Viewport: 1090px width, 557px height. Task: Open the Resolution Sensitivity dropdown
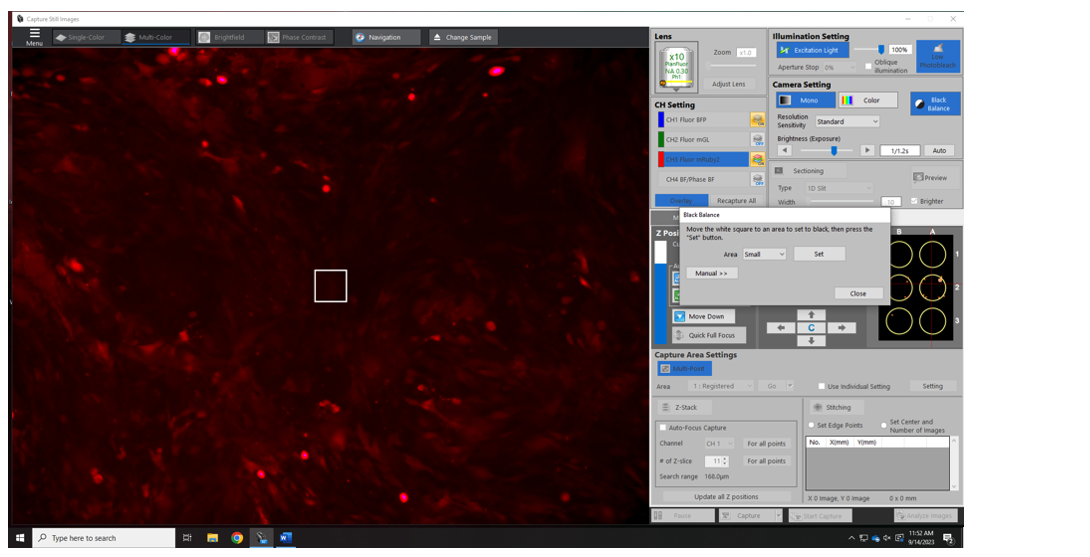(x=847, y=122)
